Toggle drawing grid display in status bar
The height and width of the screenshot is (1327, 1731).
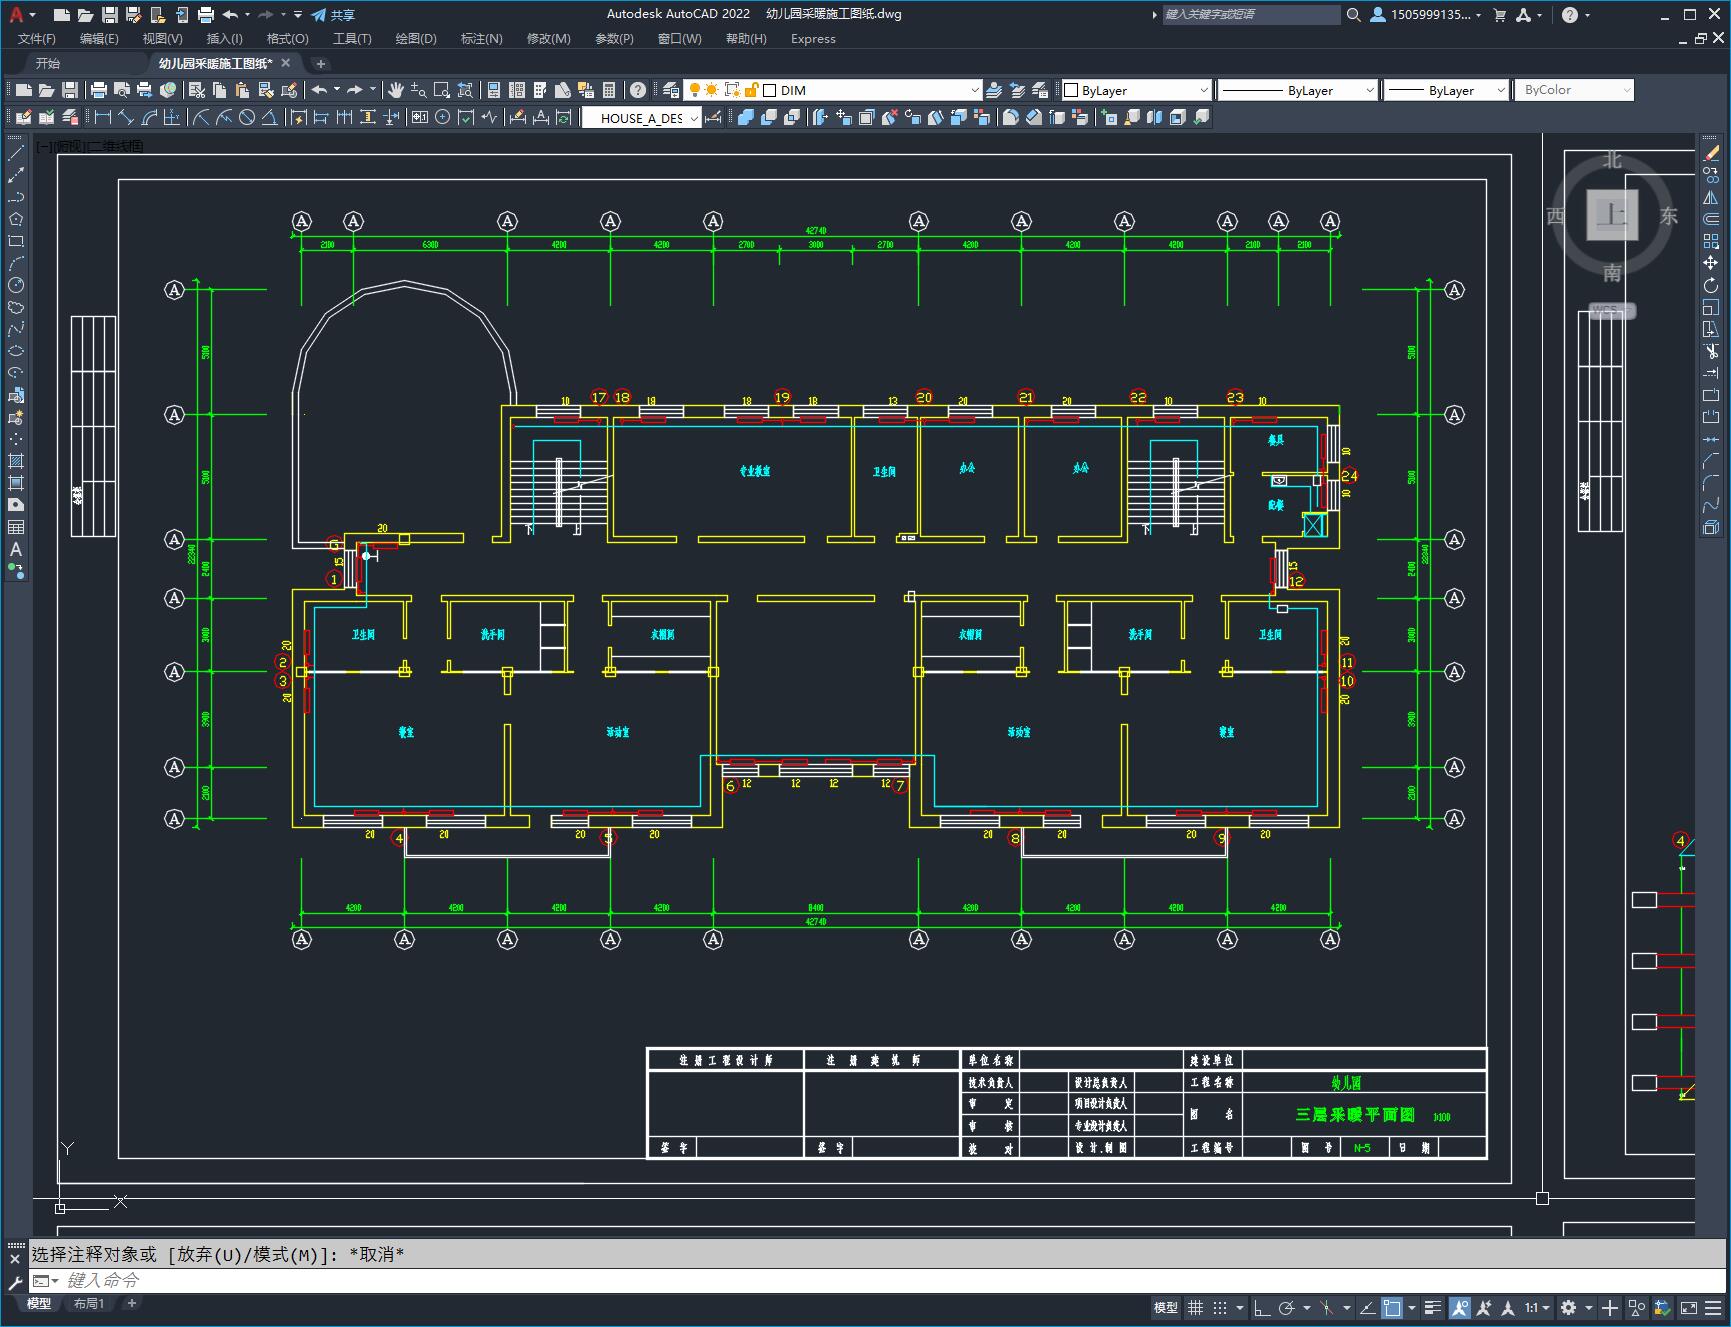pos(1195,1307)
